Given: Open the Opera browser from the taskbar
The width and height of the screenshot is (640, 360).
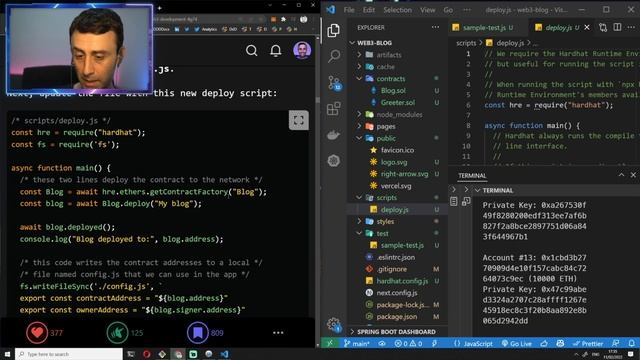Looking at the screenshot, I should pyautogui.click(x=147, y=354).
